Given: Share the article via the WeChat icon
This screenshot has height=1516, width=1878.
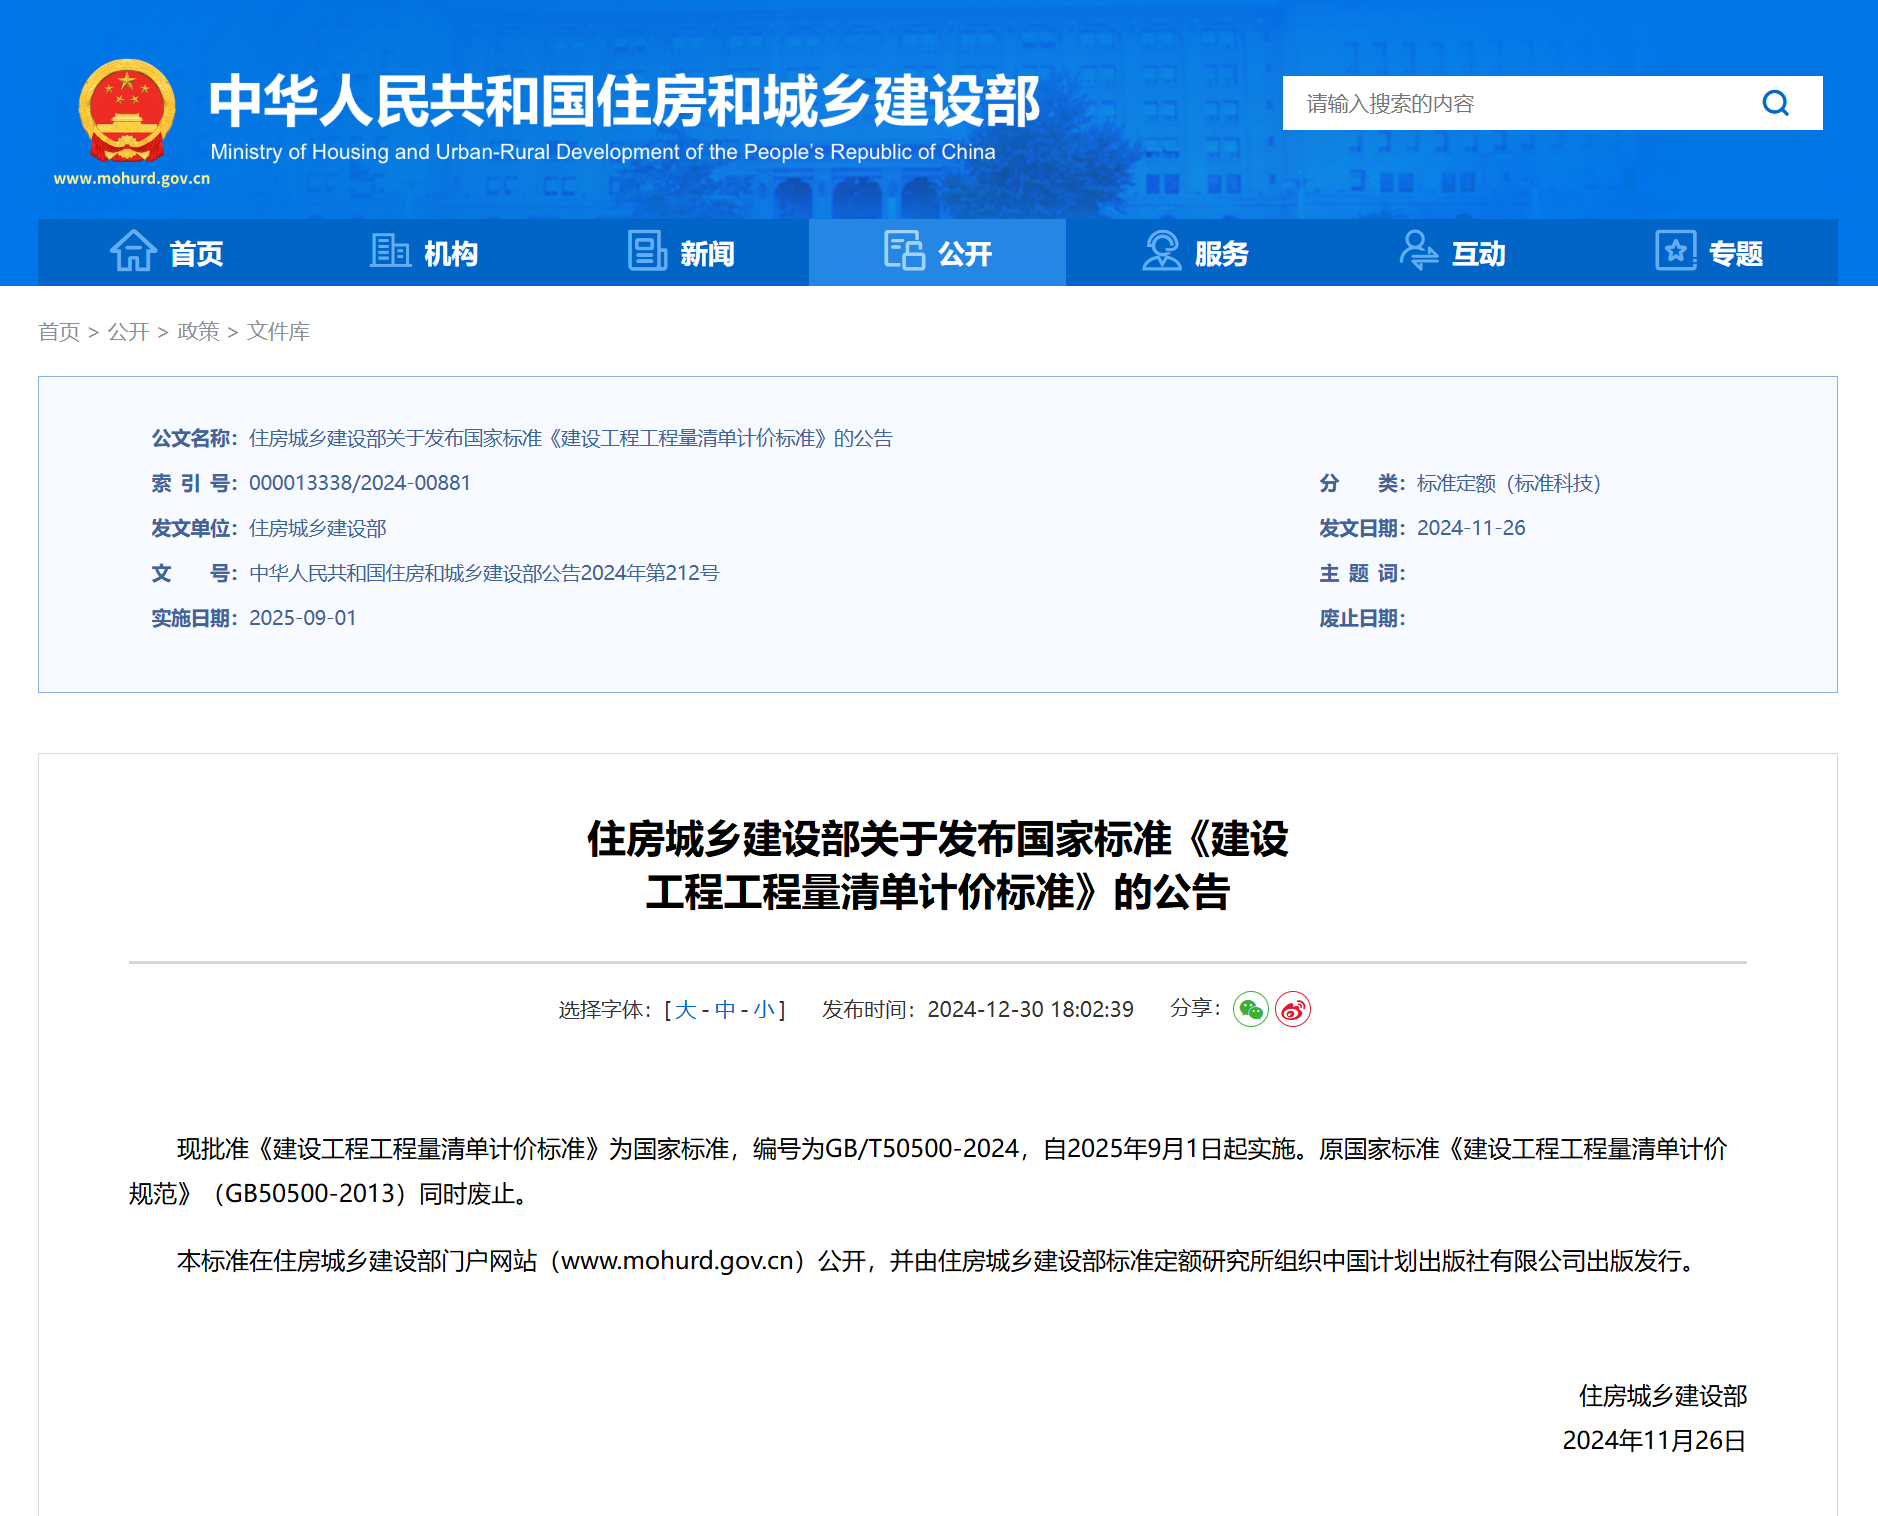Looking at the screenshot, I should pyautogui.click(x=1250, y=1009).
